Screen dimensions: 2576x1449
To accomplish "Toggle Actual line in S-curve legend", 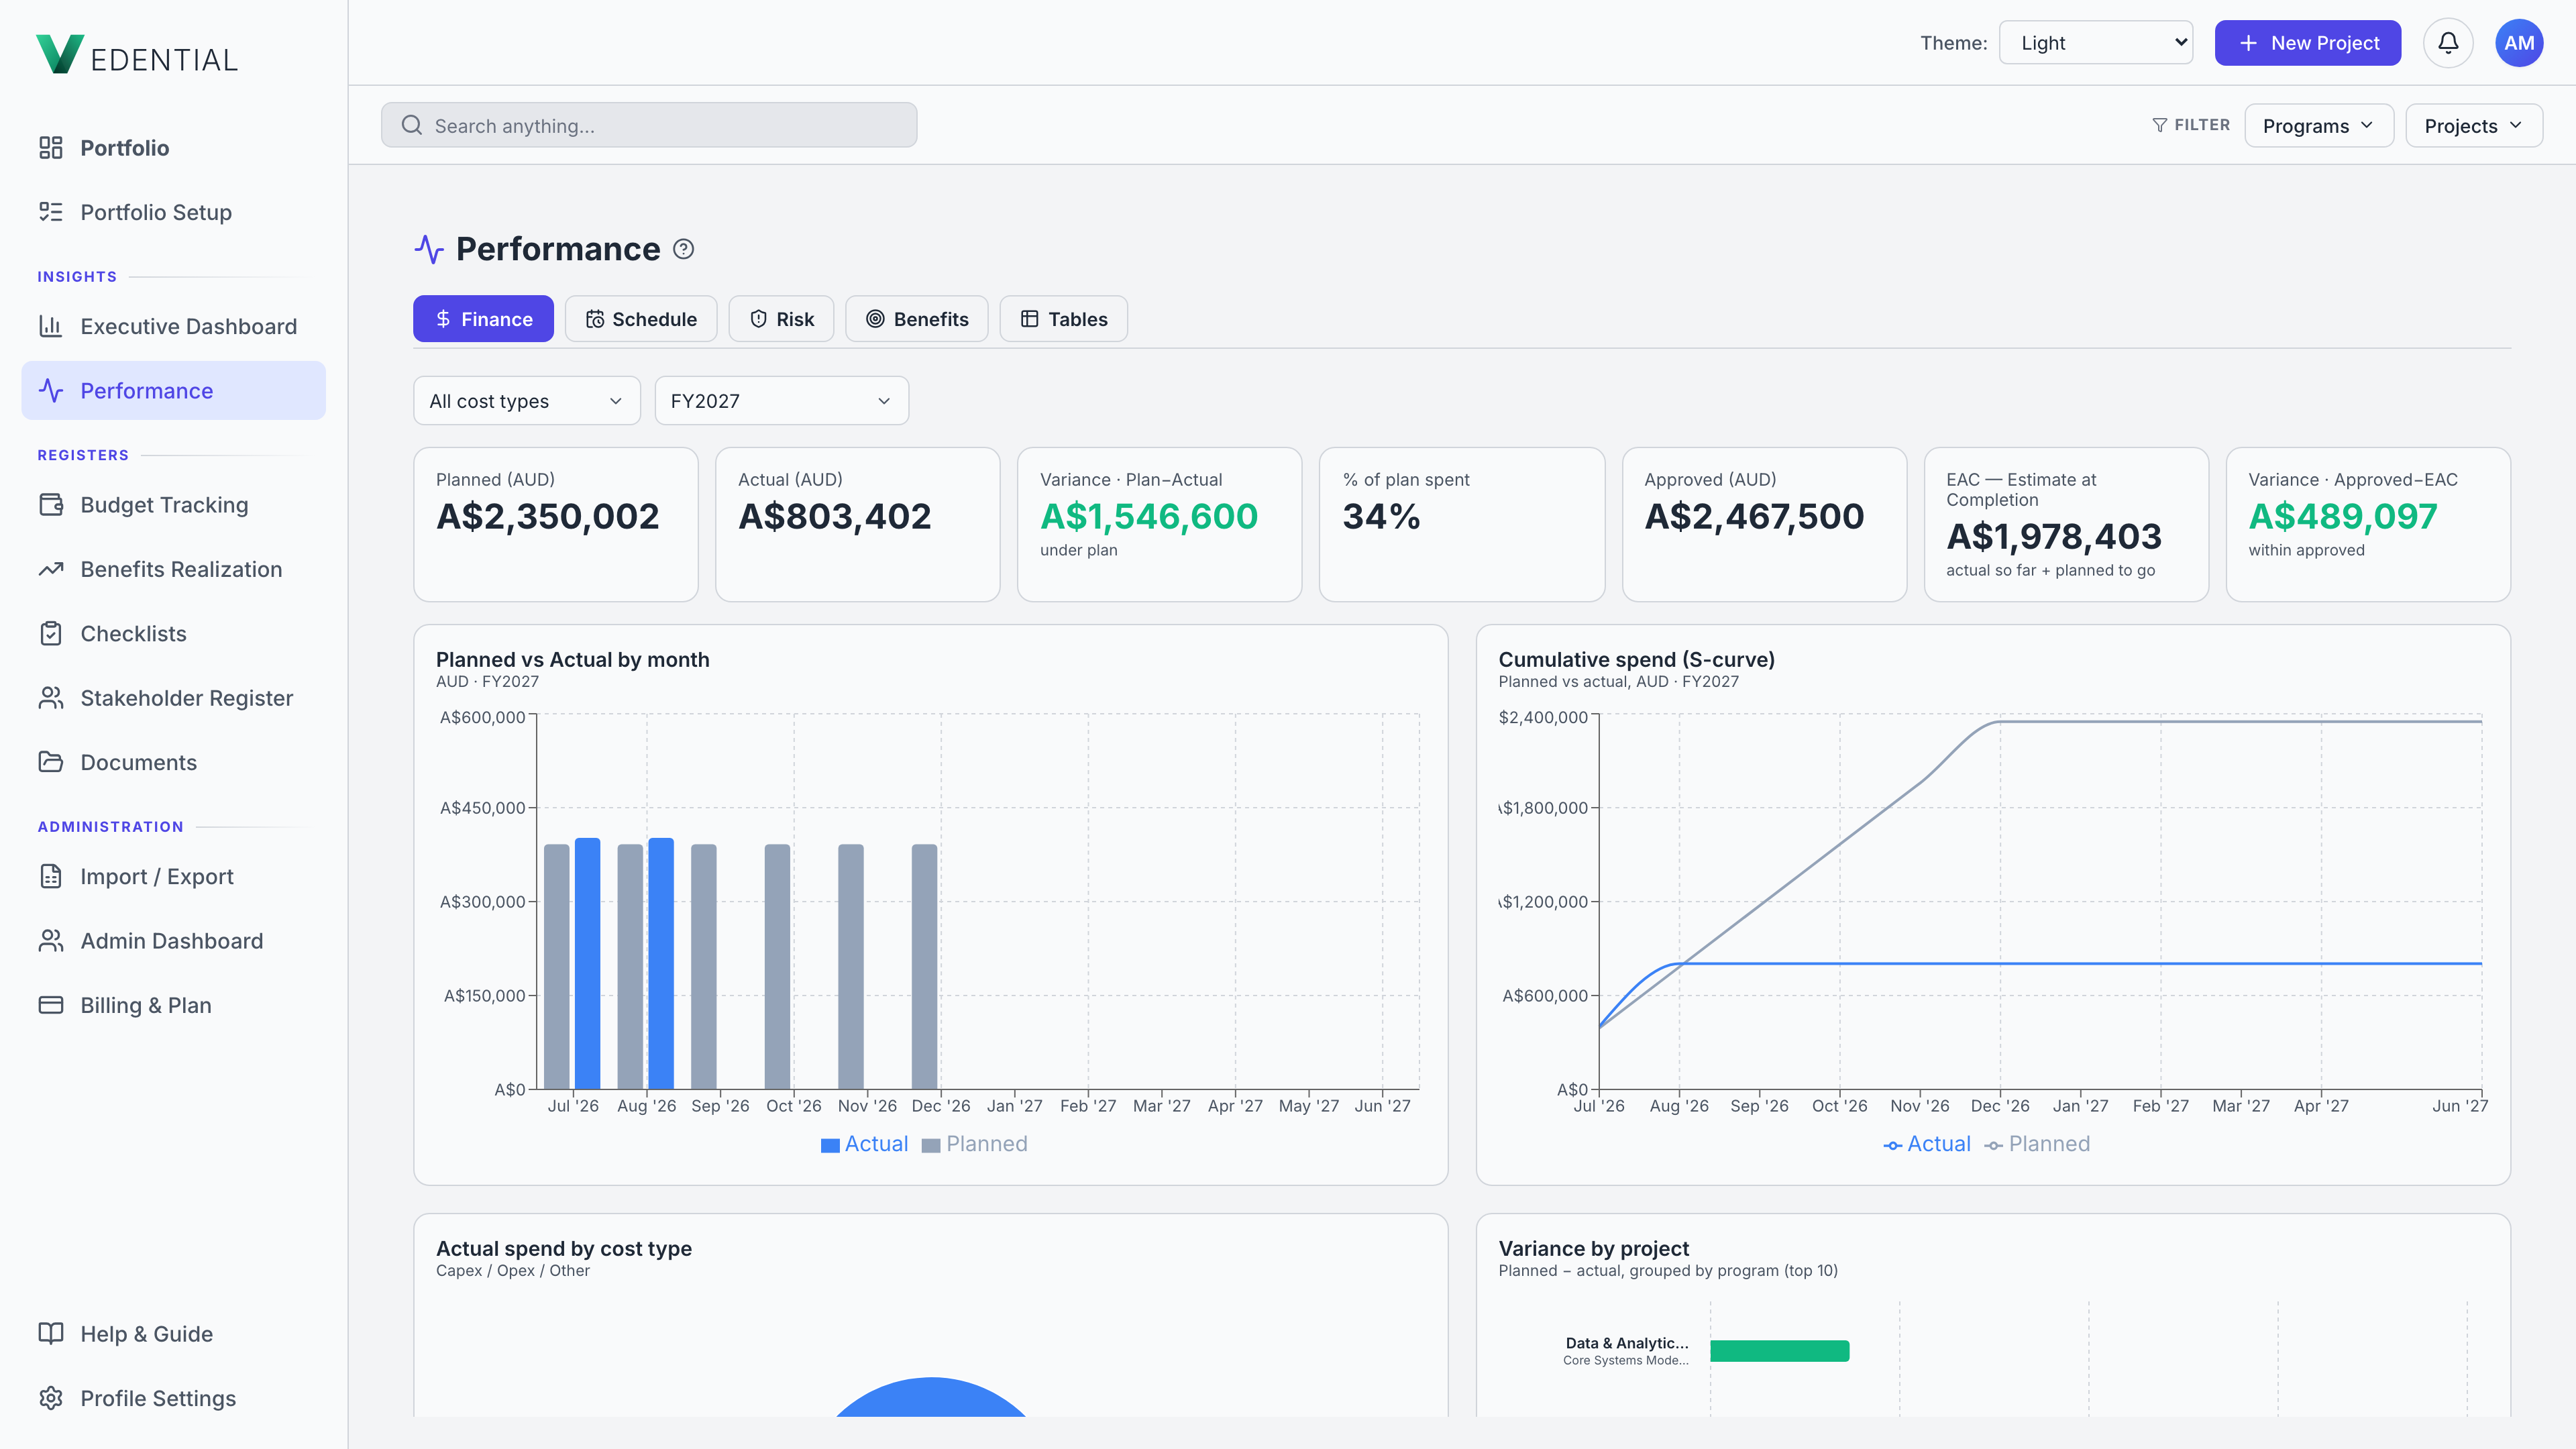I will click(1926, 1144).
